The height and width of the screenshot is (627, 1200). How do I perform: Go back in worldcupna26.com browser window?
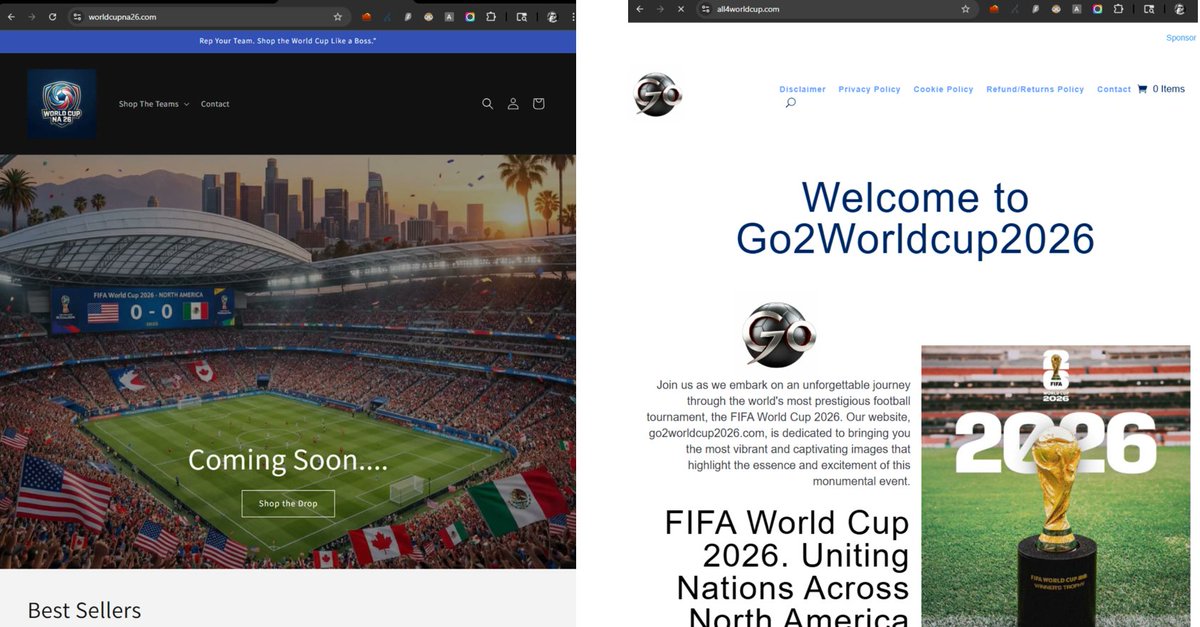11,17
